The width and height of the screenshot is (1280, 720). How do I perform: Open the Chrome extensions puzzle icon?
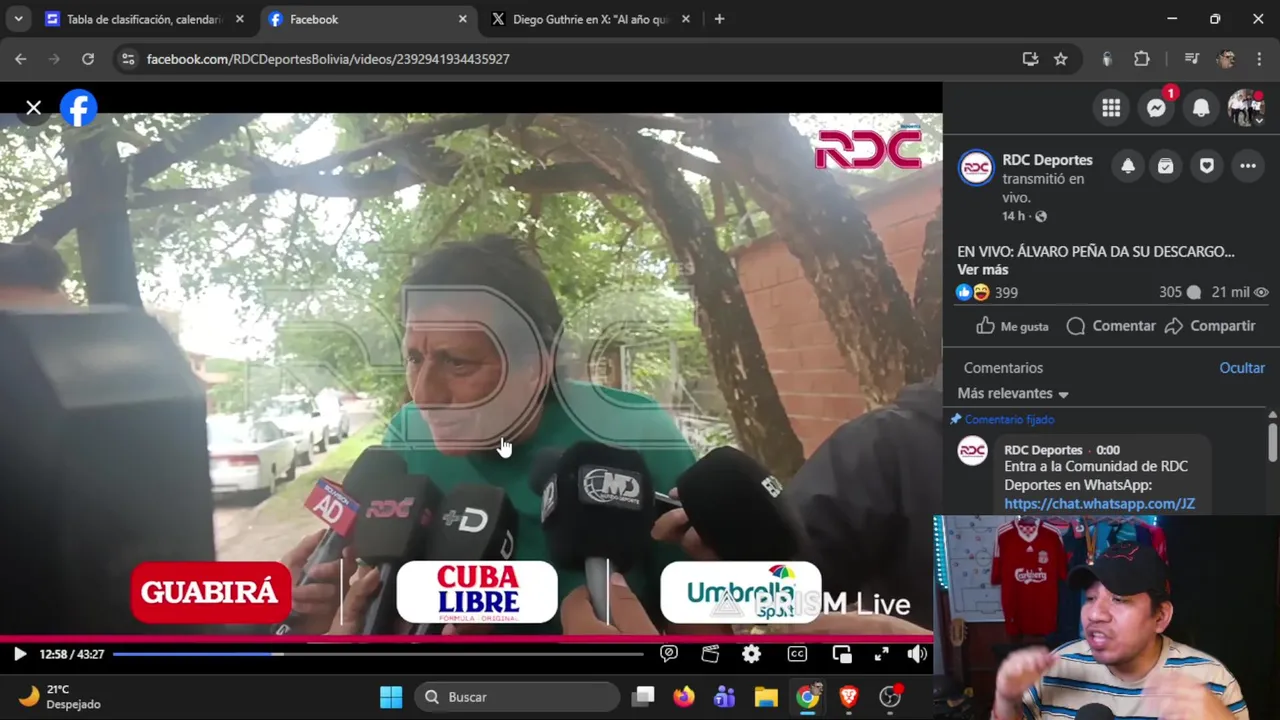pyautogui.click(x=1142, y=59)
